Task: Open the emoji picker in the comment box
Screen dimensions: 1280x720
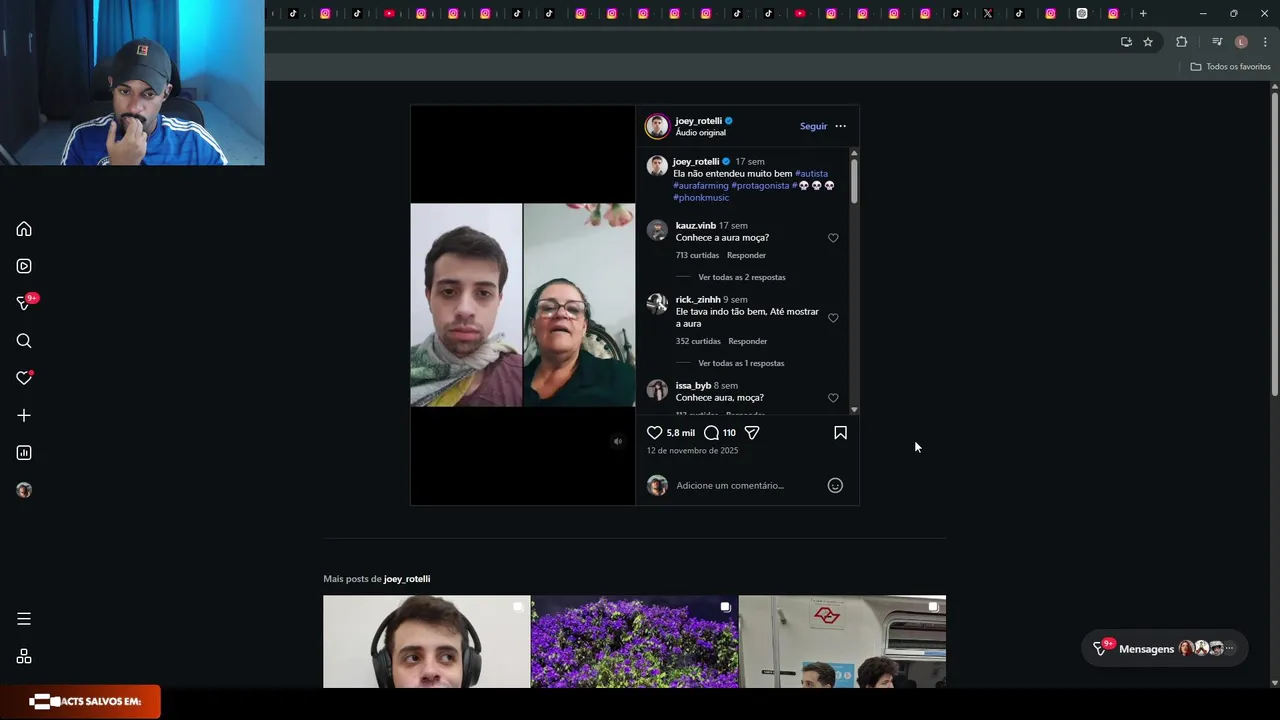Action: (835, 485)
